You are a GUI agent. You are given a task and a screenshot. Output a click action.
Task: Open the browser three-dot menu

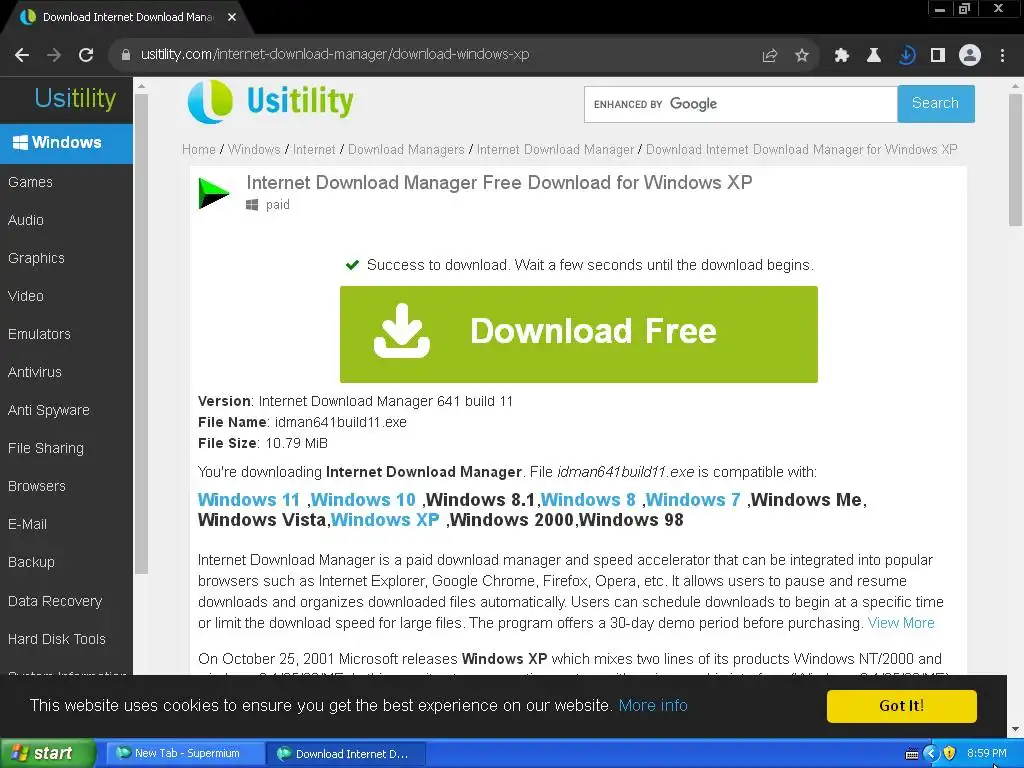click(x=1002, y=56)
